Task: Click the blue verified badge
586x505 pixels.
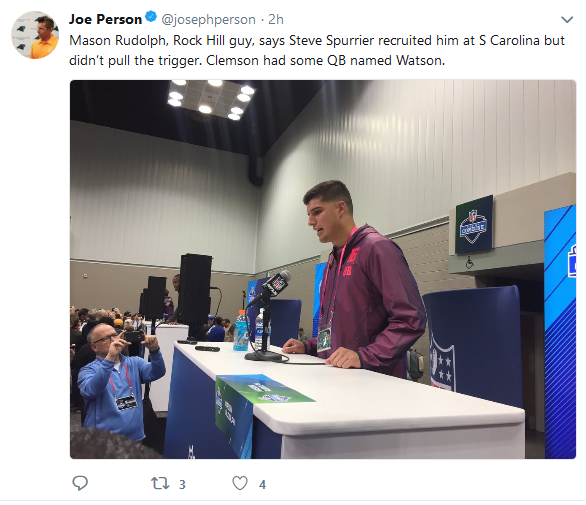Action: tap(151, 17)
